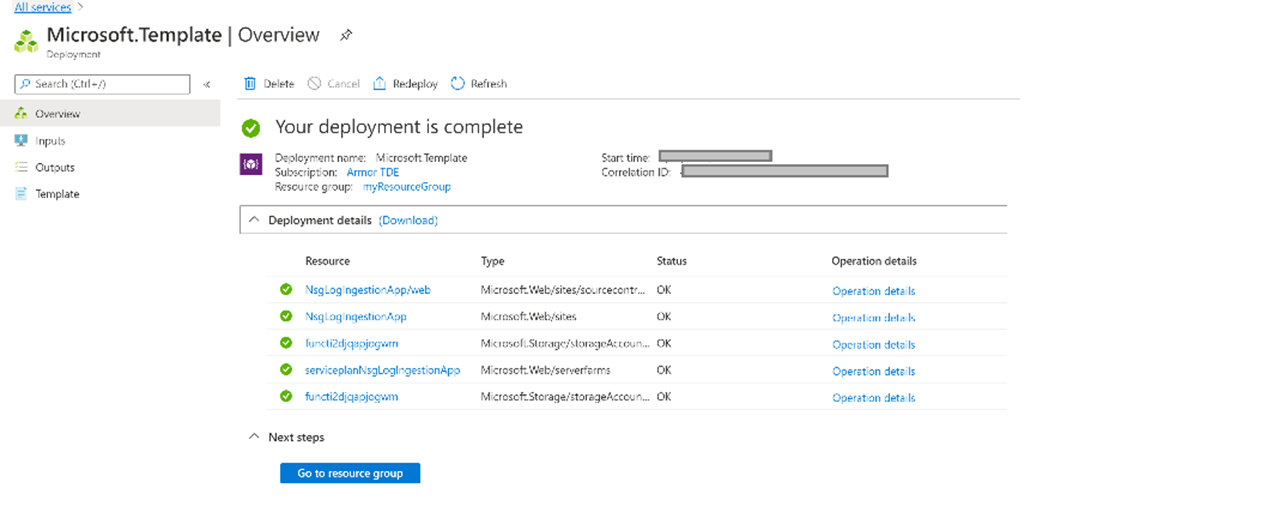Click the purple deployment template icon

(251, 164)
